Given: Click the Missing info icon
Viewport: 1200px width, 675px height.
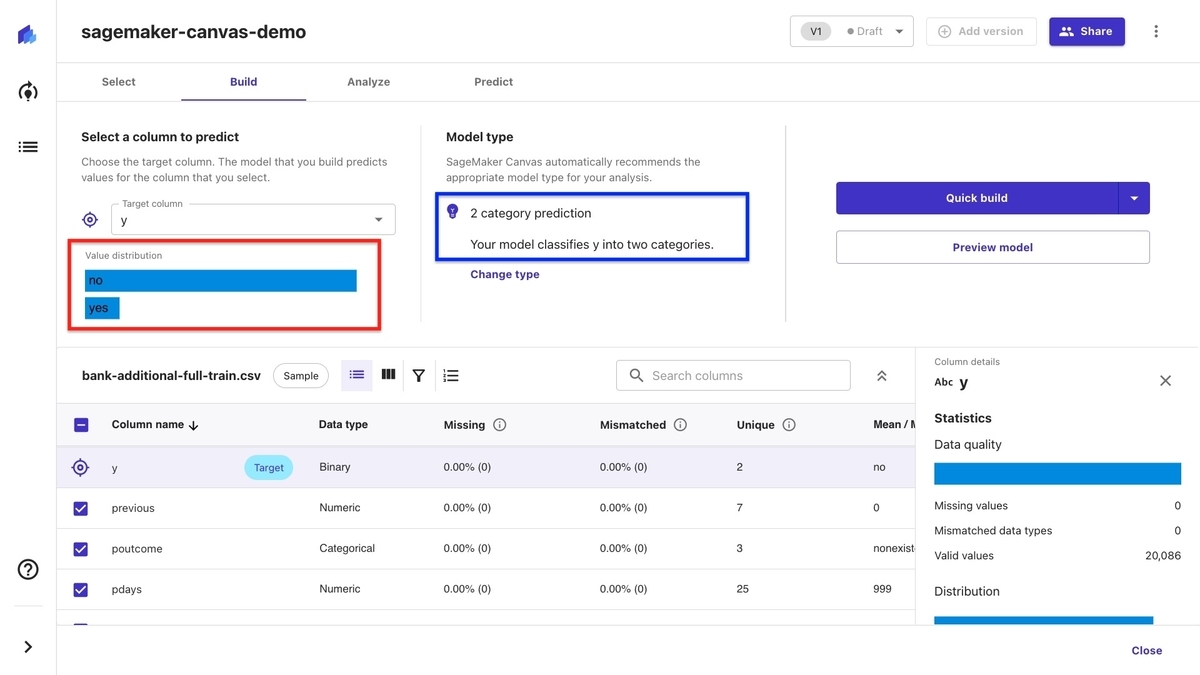Looking at the screenshot, I should point(500,425).
